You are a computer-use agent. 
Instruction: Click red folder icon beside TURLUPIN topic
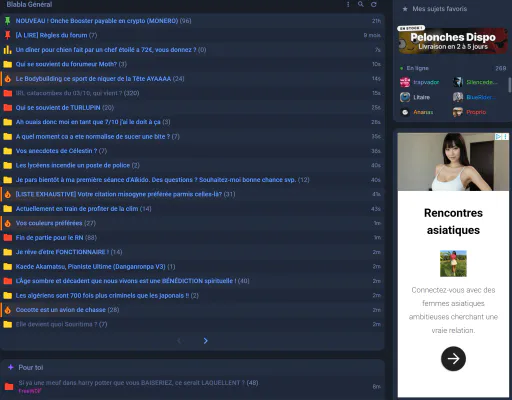click(7, 107)
